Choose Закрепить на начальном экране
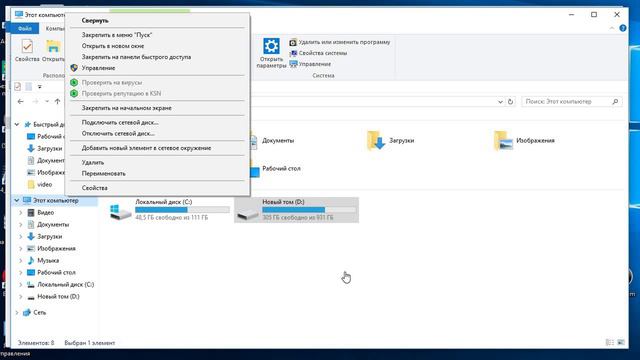Screen dimensions: 640x360 point(158,108)
